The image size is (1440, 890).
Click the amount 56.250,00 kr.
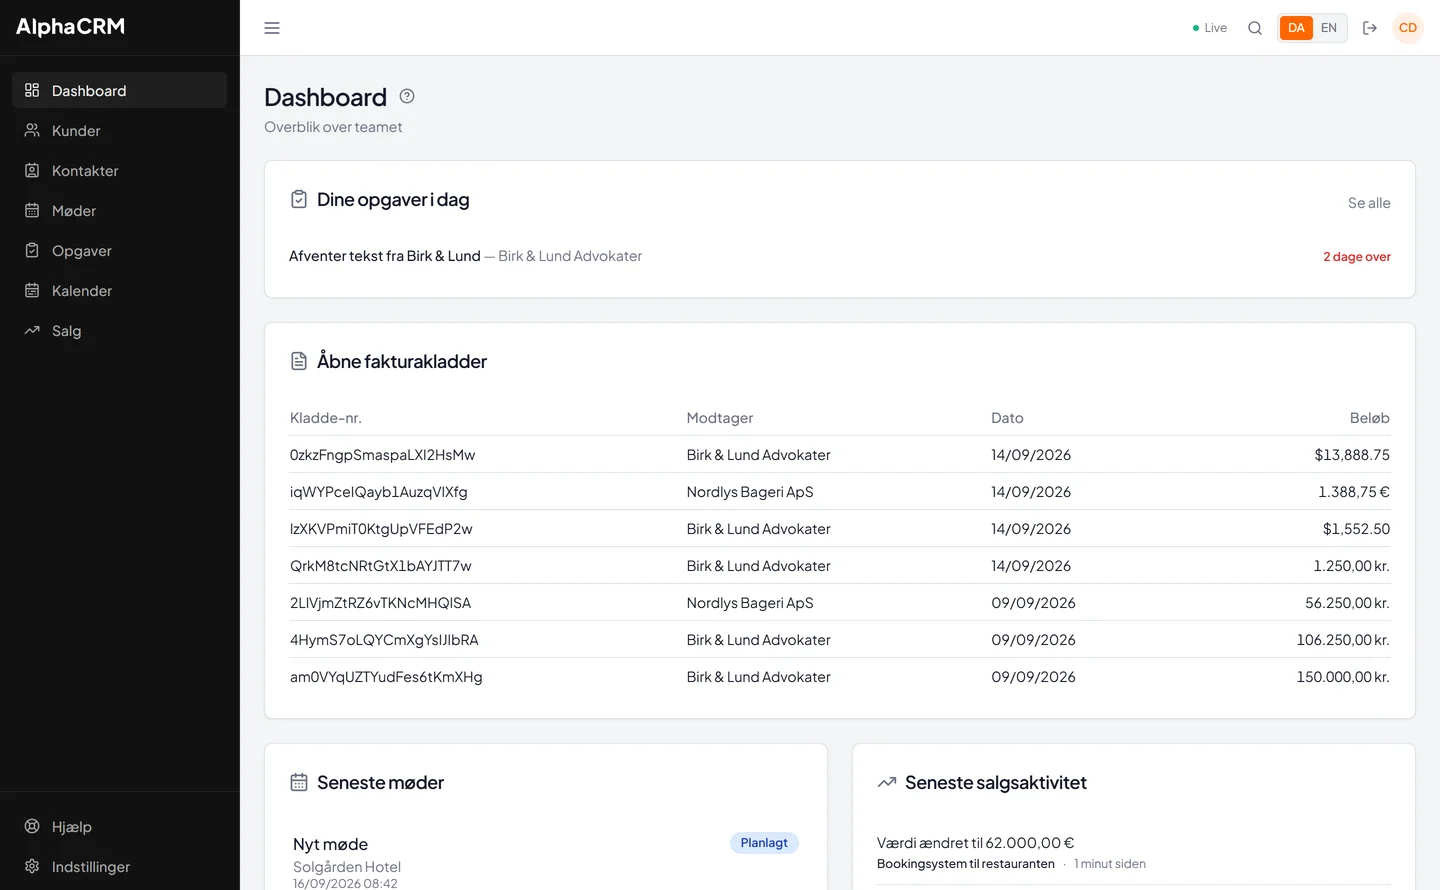point(1347,603)
